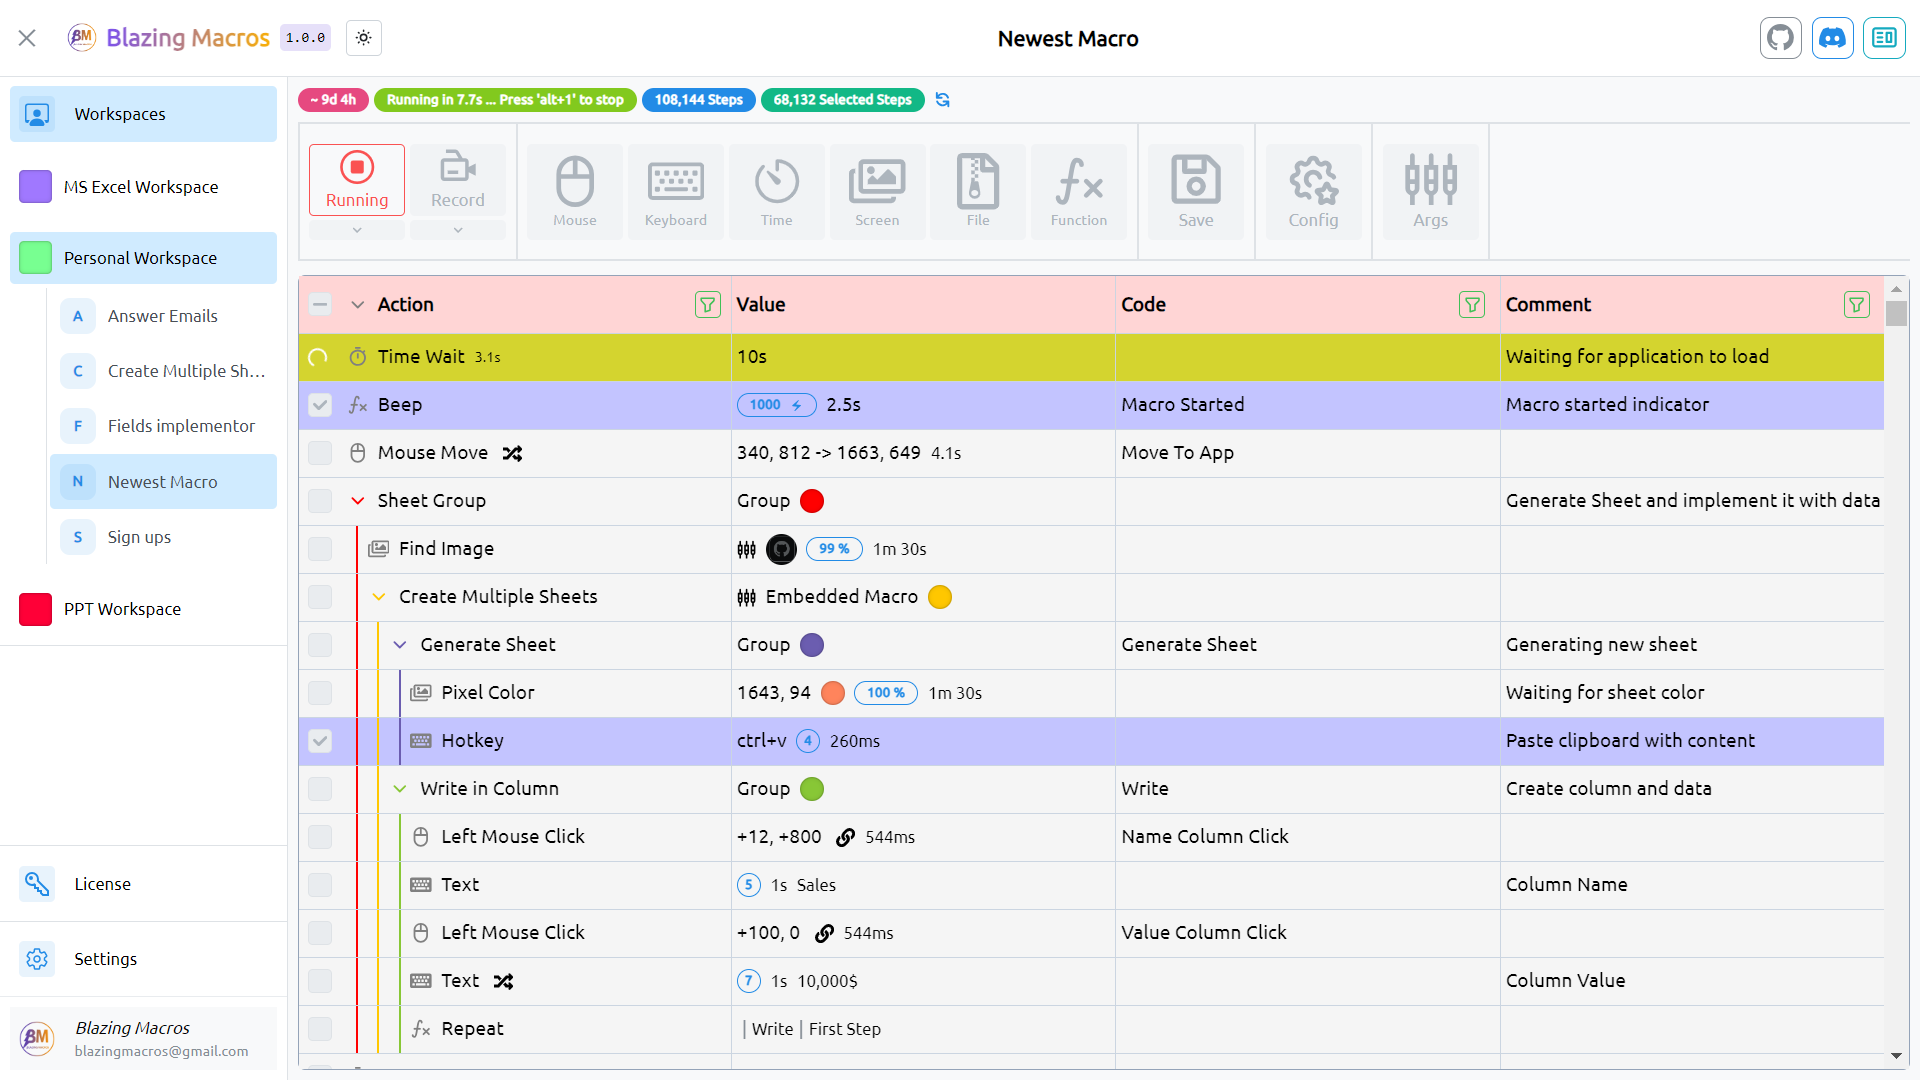Check the Write in Column row checkbox
1920x1080 pixels.
pos(320,789)
